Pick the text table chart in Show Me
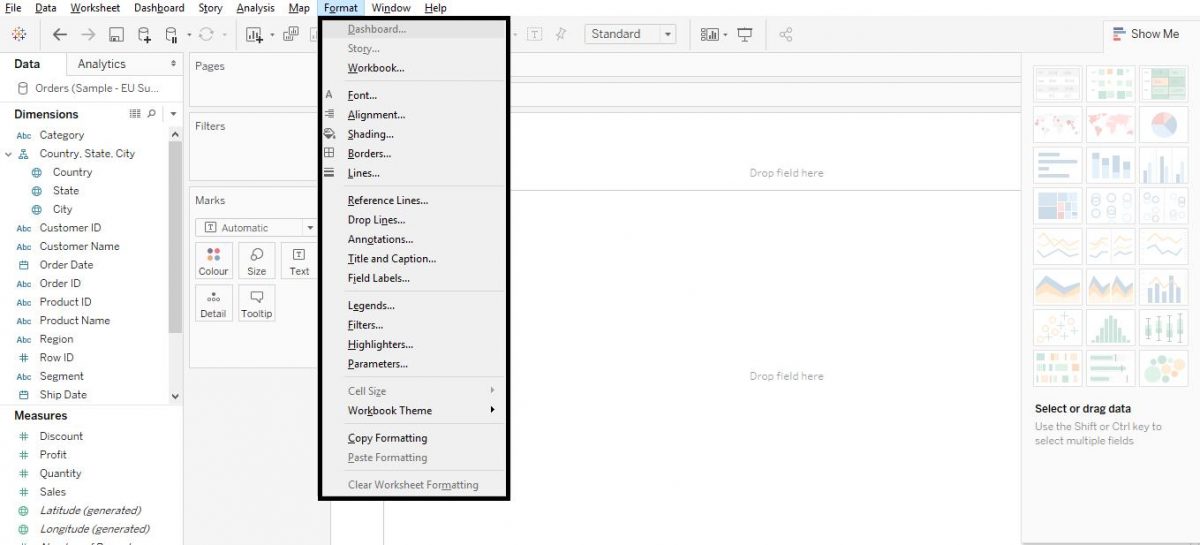Image resolution: width=1200 pixels, height=545 pixels. coord(1058,85)
